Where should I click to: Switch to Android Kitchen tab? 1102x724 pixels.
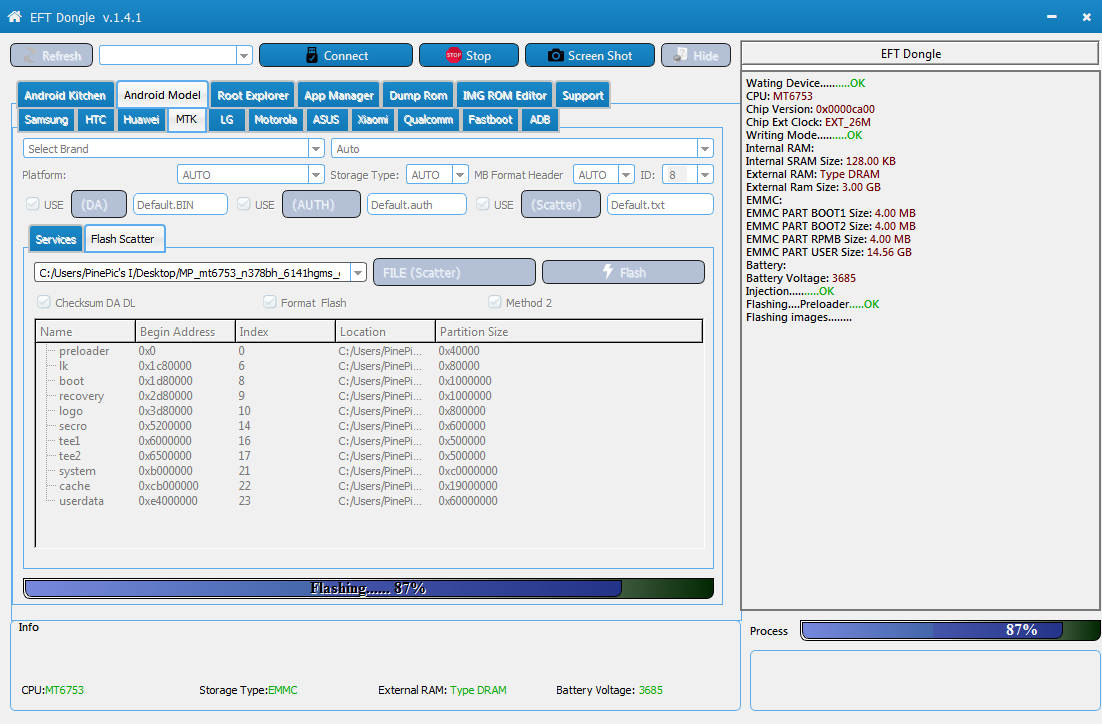(65, 95)
